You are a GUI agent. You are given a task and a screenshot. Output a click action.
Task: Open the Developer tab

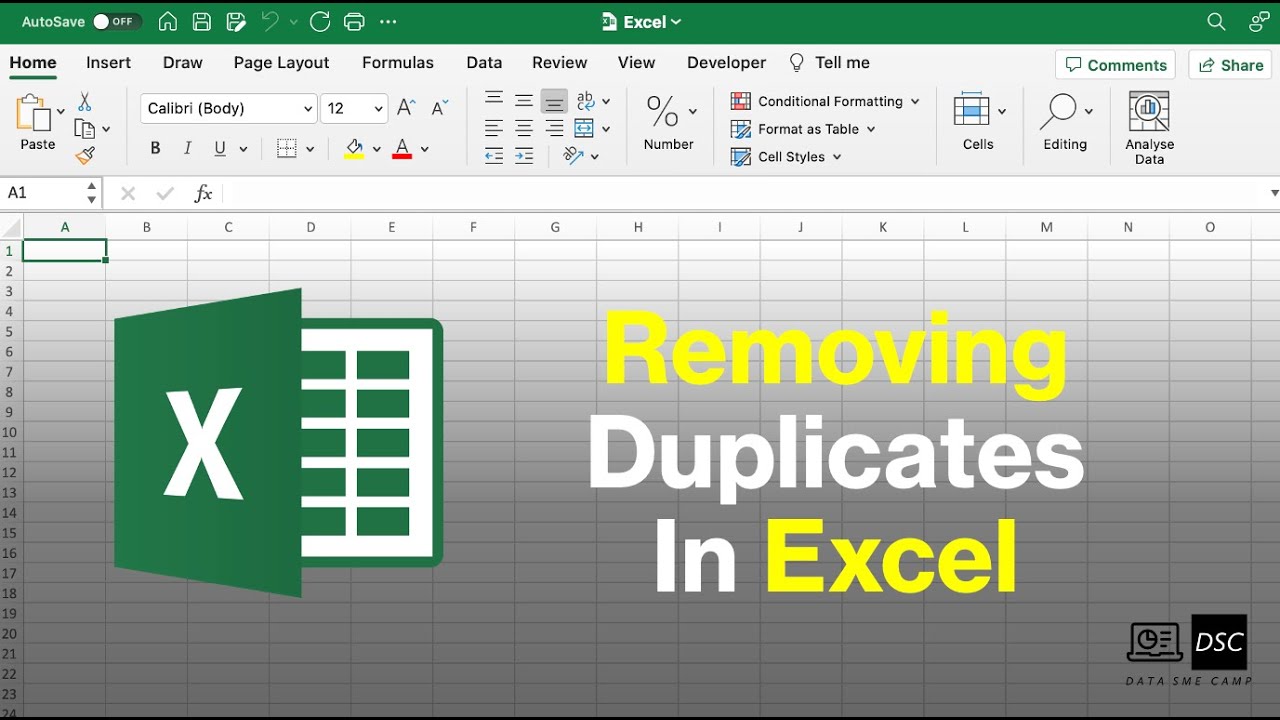coord(726,62)
